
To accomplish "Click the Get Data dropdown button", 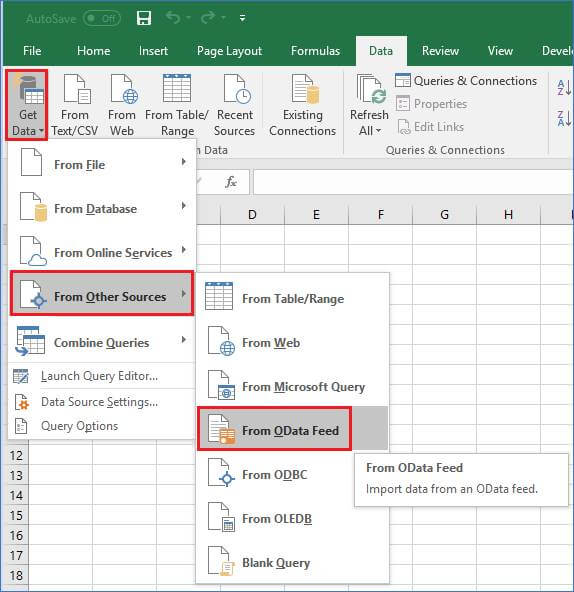I will pyautogui.click(x=27, y=105).
